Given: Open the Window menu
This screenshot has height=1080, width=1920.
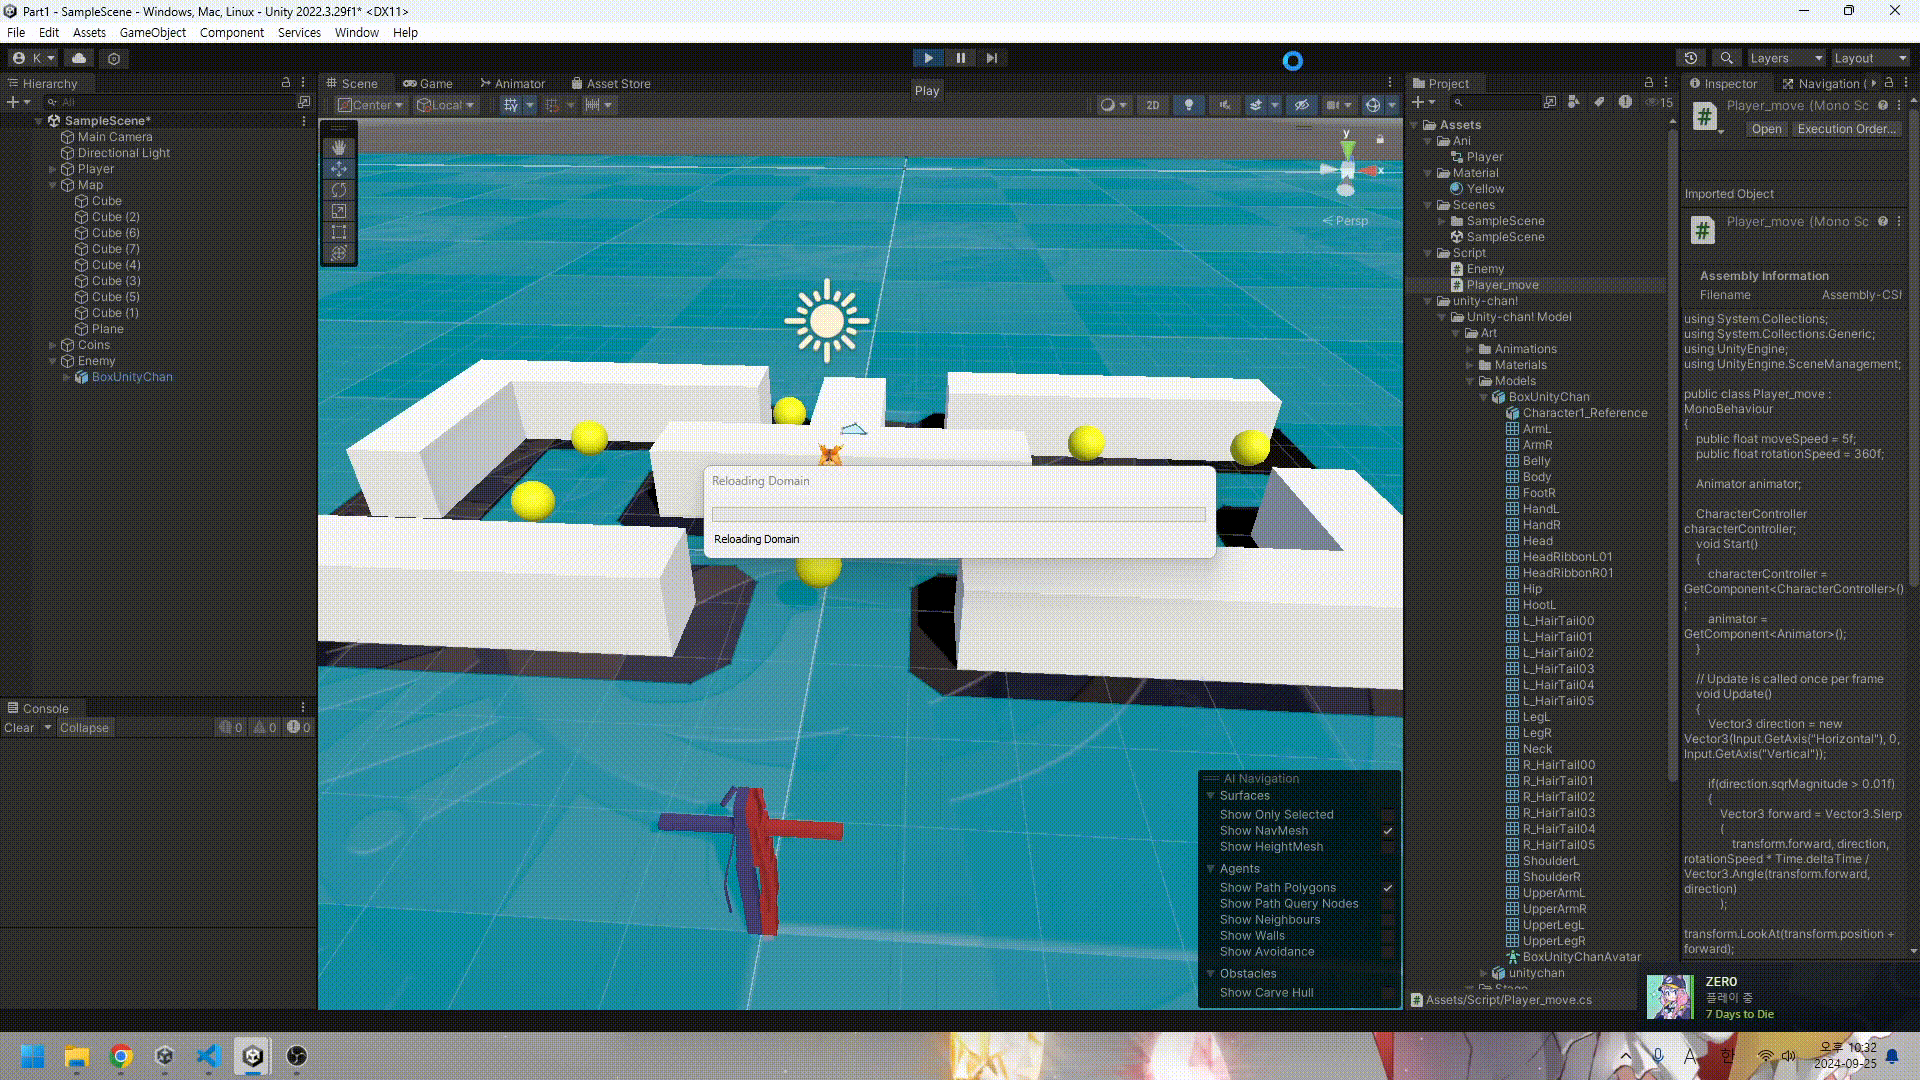Looking at the screenshot, I should click(356, 33).
